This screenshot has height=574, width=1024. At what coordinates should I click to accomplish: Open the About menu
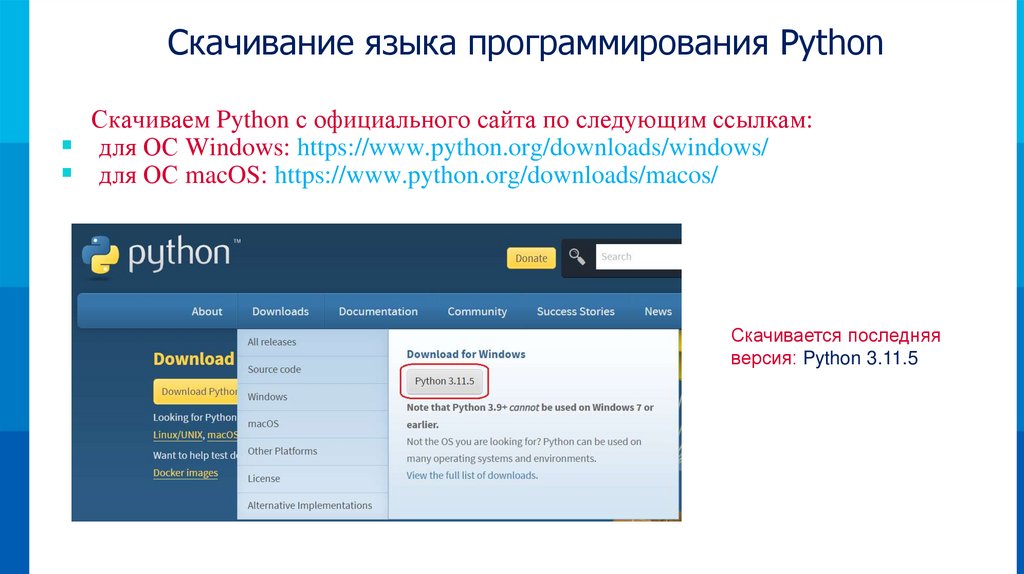206,311
